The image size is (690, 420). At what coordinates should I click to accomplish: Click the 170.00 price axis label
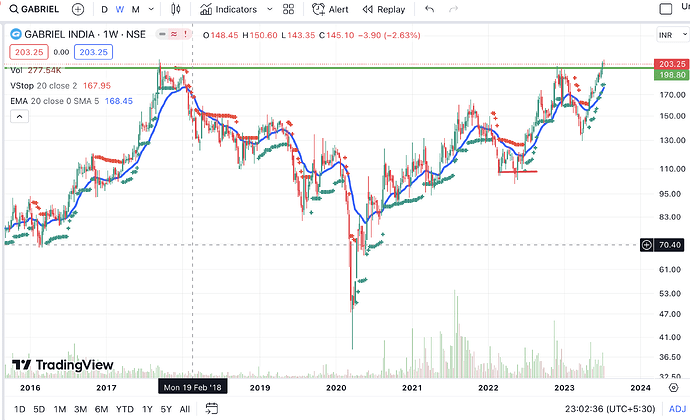tap(672, 95)
